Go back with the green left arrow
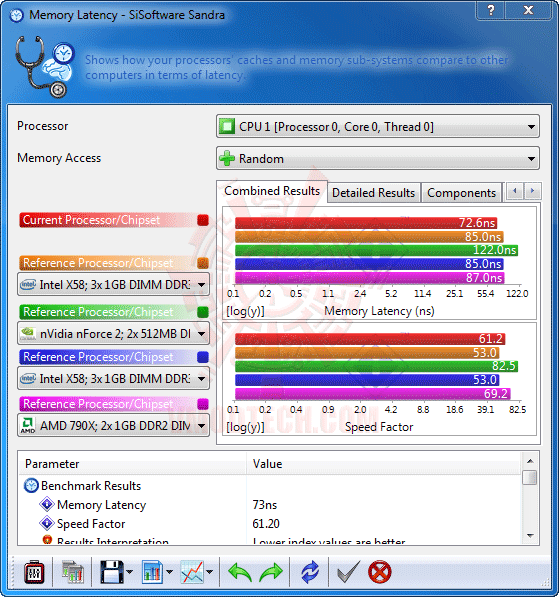Image resolution: width=559 pixels, height=597 pixels. [x=240, y=572]
